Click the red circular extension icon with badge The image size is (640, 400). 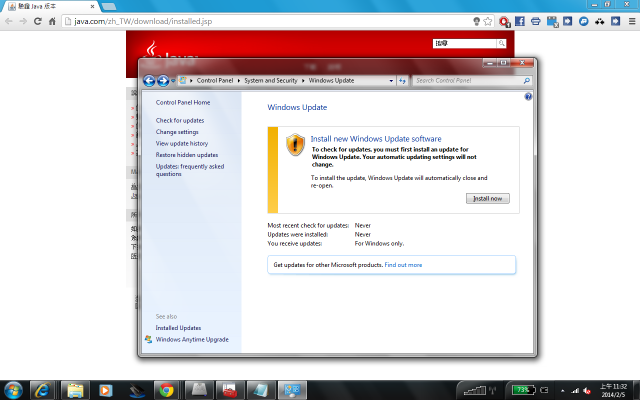point(504,22)
